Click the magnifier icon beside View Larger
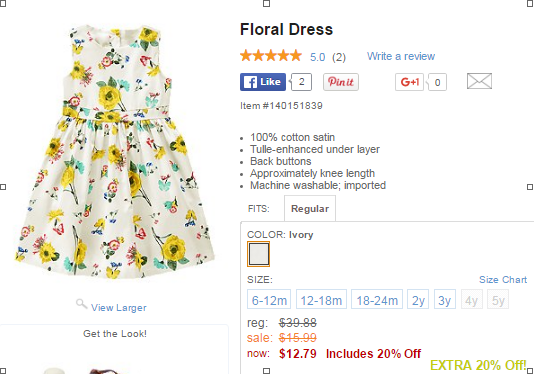 (x=81, y=303)
